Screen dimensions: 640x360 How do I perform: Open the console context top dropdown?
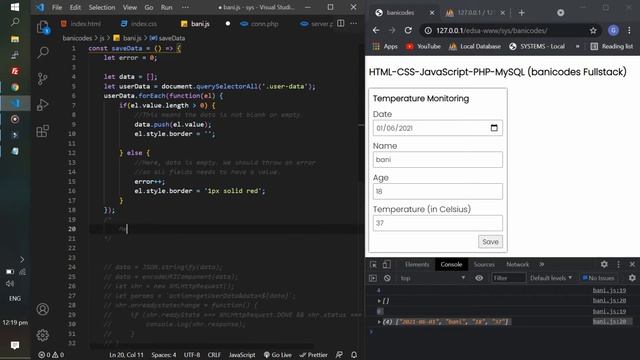pos(433,278)
